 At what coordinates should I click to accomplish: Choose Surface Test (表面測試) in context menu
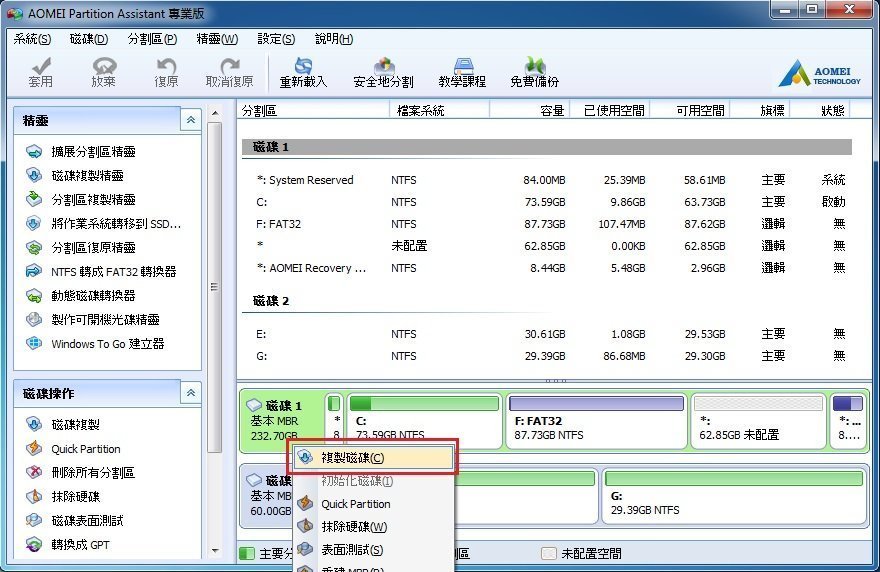click(x=374, y=550)
